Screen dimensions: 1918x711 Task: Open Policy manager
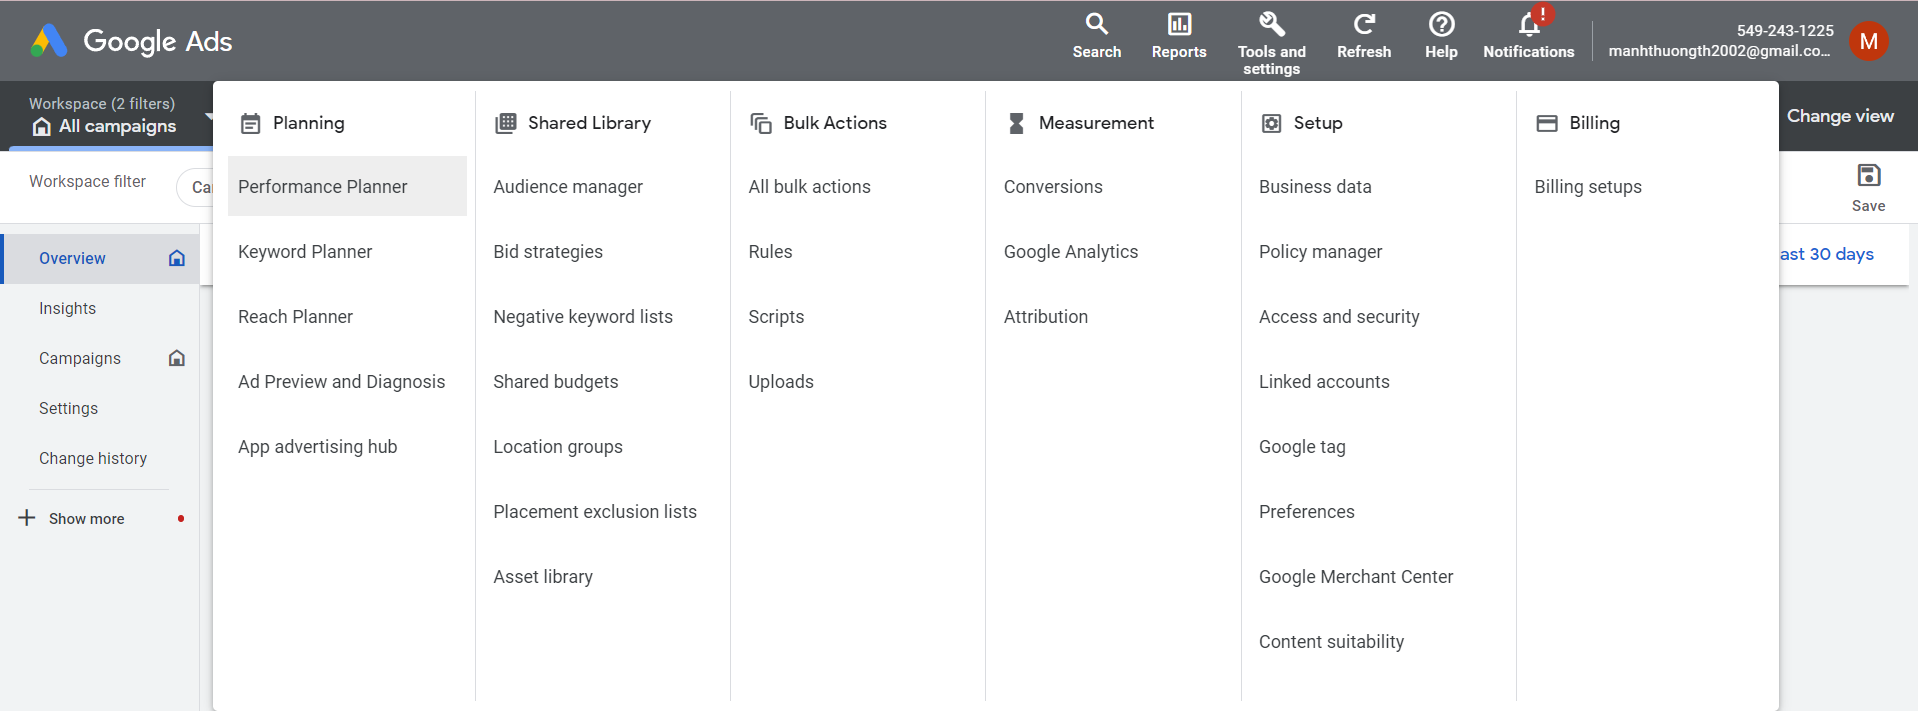[x=1320, y=252]
